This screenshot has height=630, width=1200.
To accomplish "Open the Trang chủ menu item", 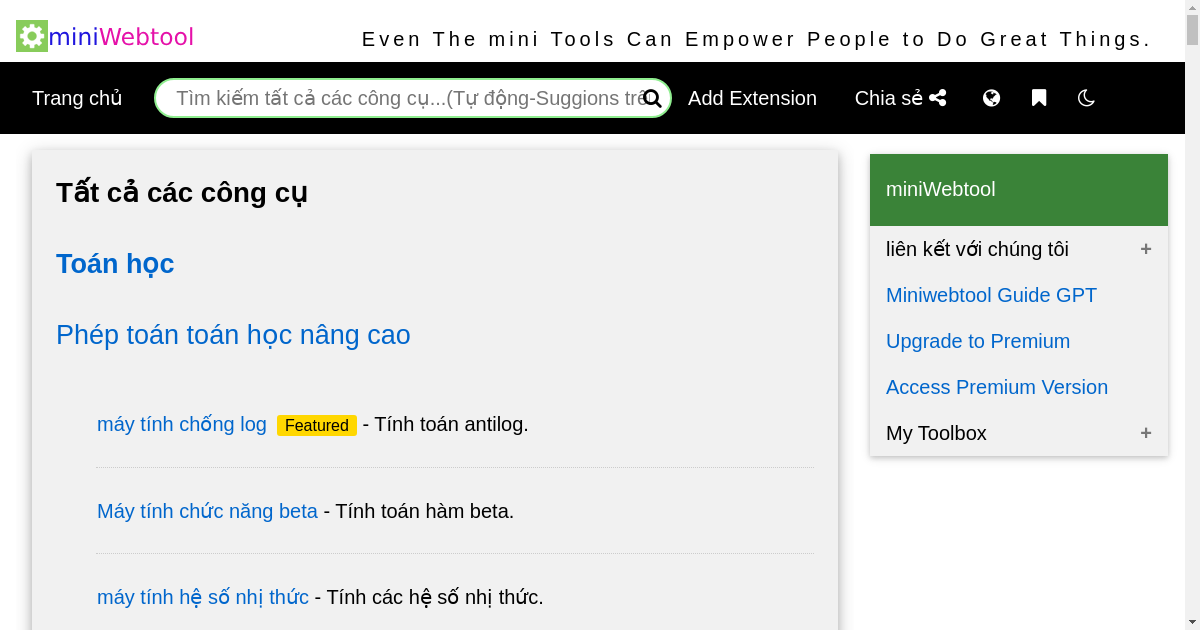I will pyautogui.click(x=77, y=98).
